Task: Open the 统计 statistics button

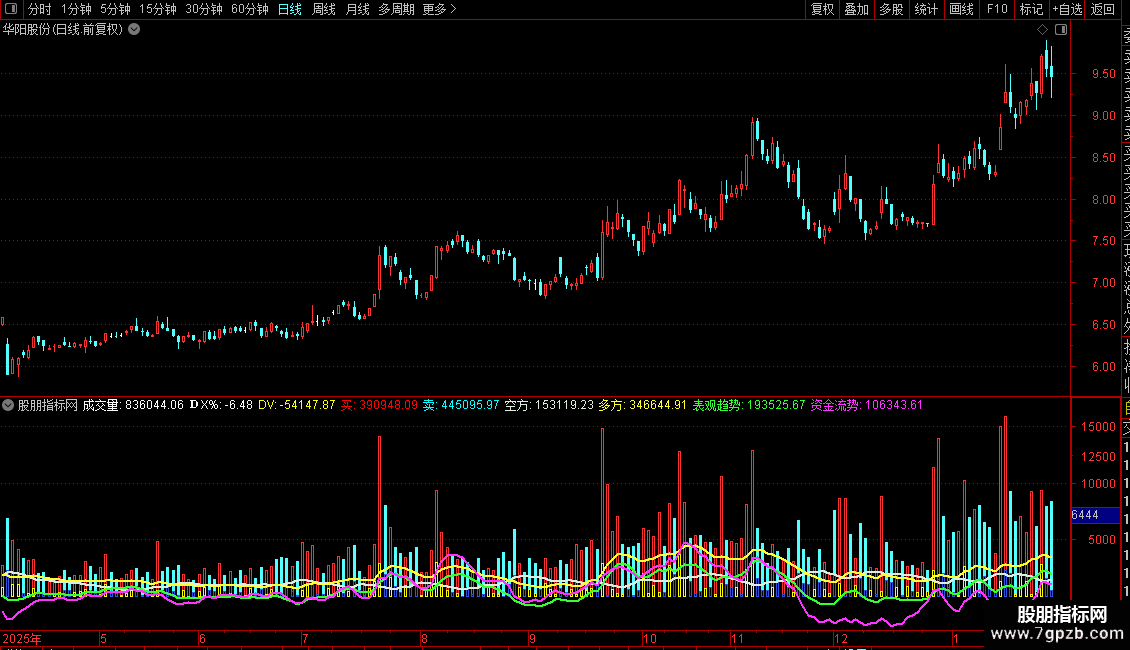Action: [x=926, y=9]
